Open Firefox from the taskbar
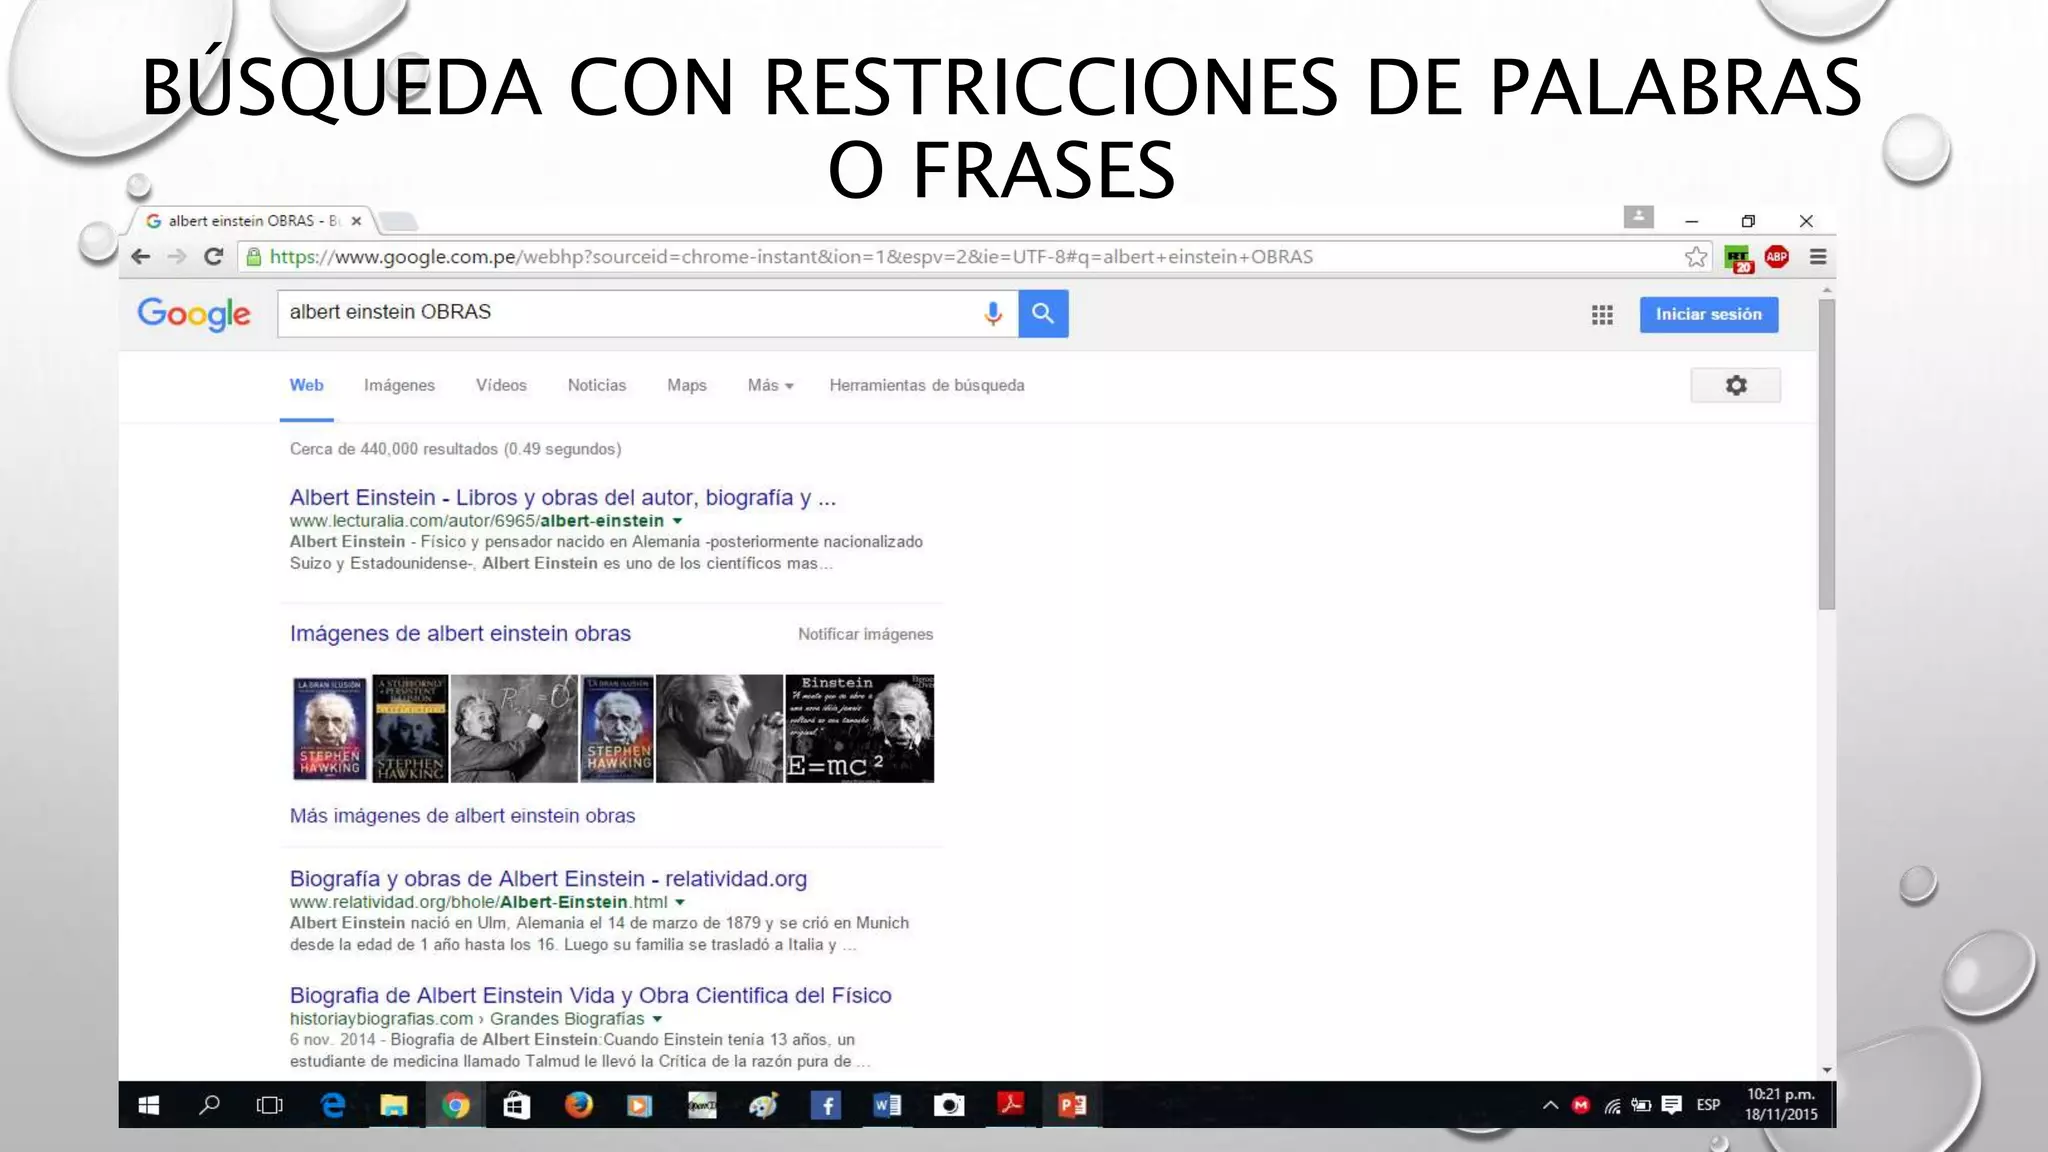Image resolution: width=2048 pixels, height=1152 pixels. (578, 1105)
